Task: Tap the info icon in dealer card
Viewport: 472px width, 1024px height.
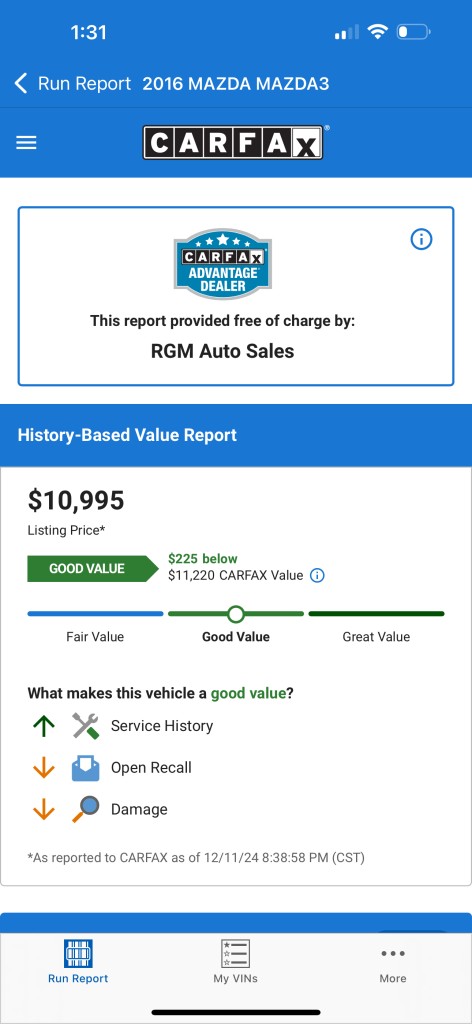Action: (421, 240)
